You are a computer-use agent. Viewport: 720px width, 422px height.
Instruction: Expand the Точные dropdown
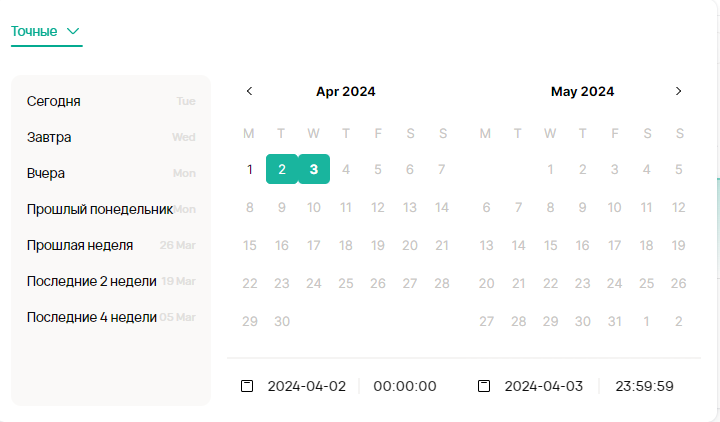click(46, 32)
